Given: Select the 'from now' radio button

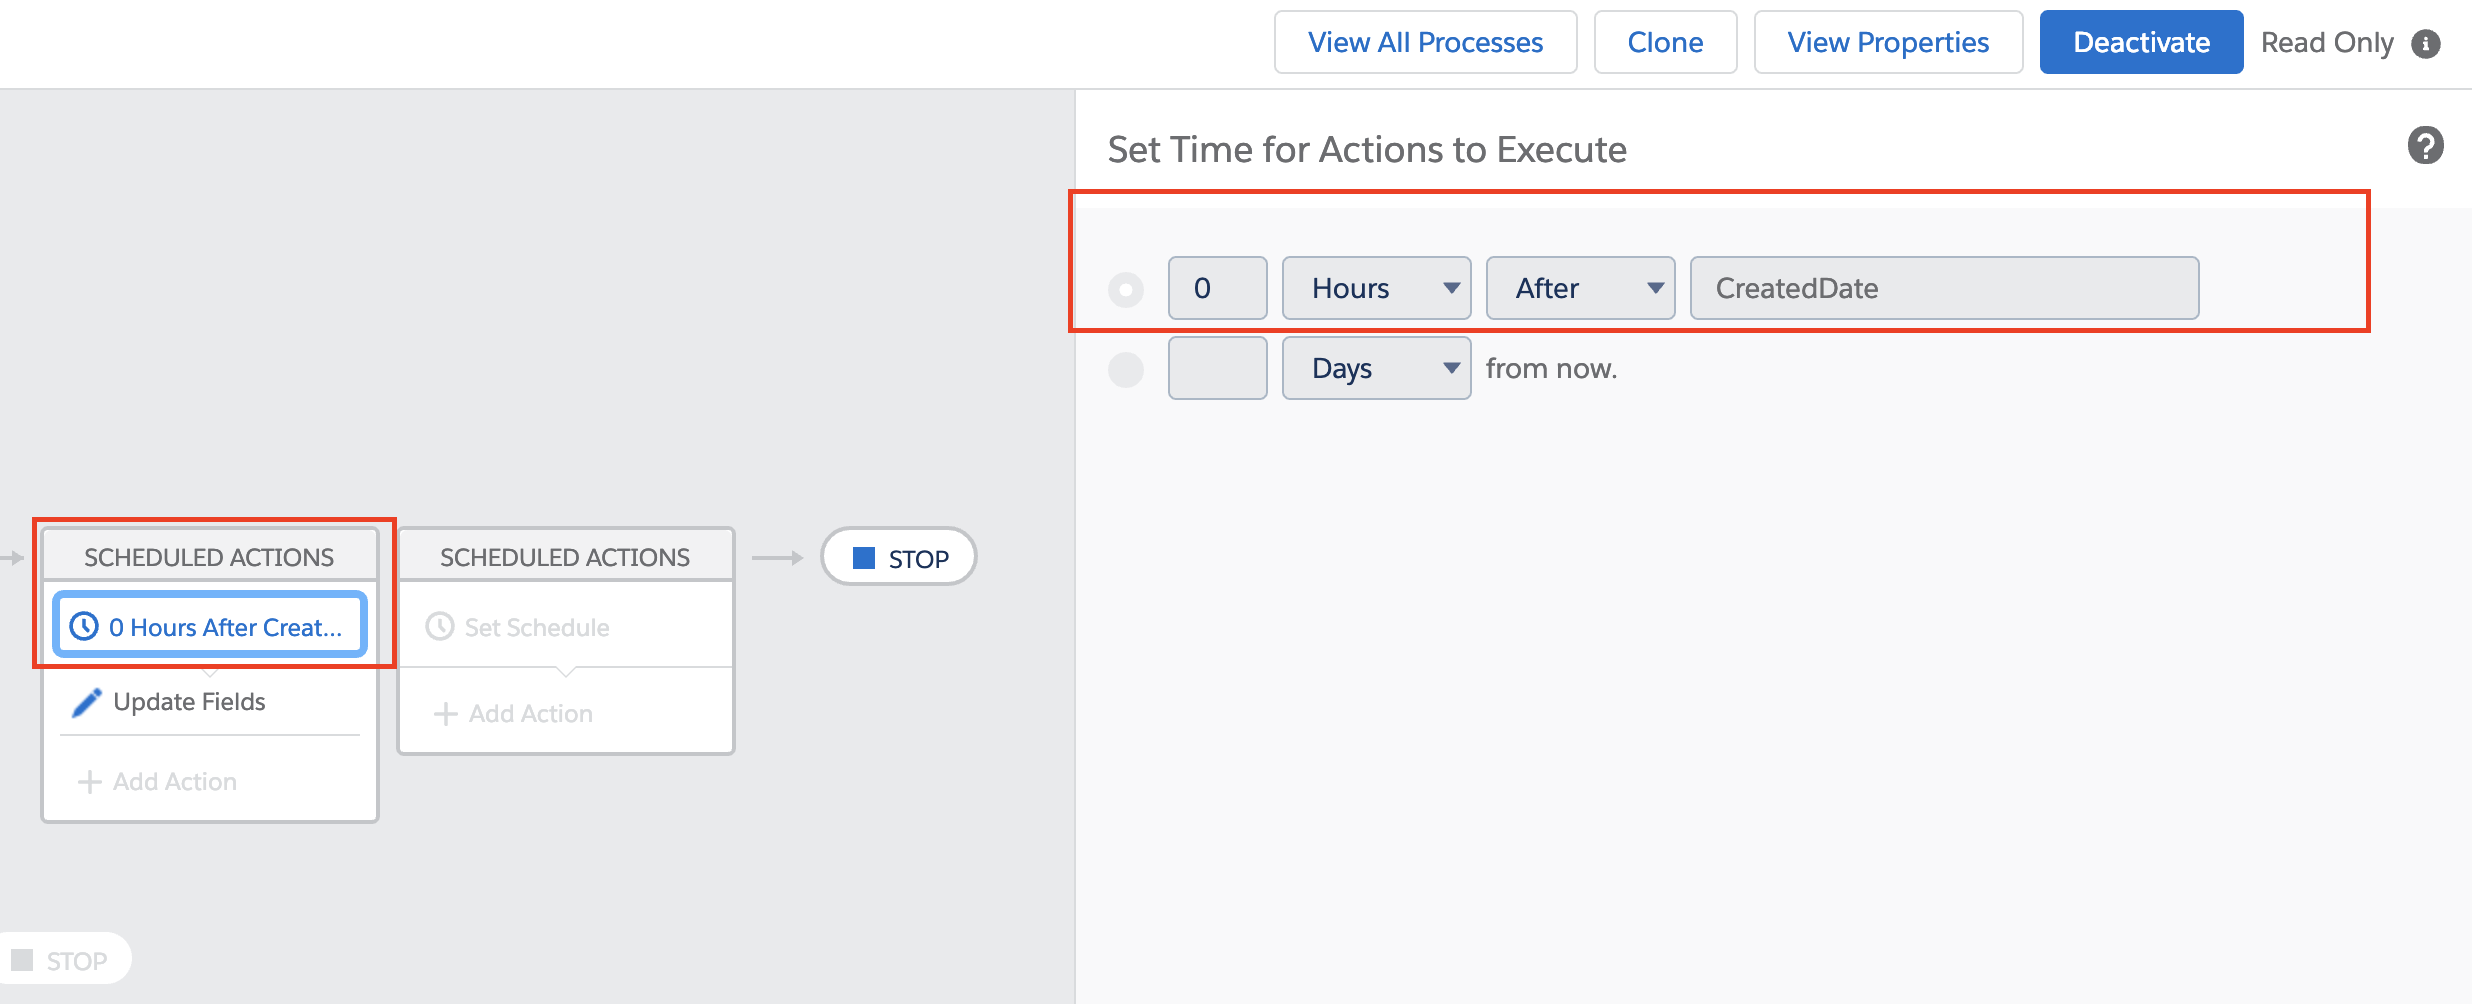Looking at the screenshot, I should click(x=1126, y=369).
